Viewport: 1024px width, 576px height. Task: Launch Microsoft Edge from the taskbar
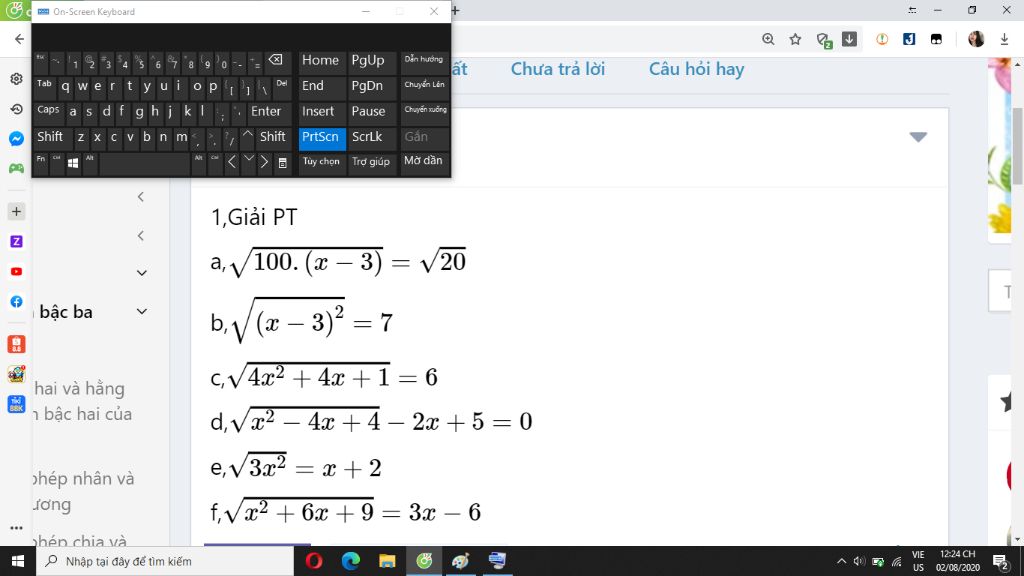click(x=351, y=561)
